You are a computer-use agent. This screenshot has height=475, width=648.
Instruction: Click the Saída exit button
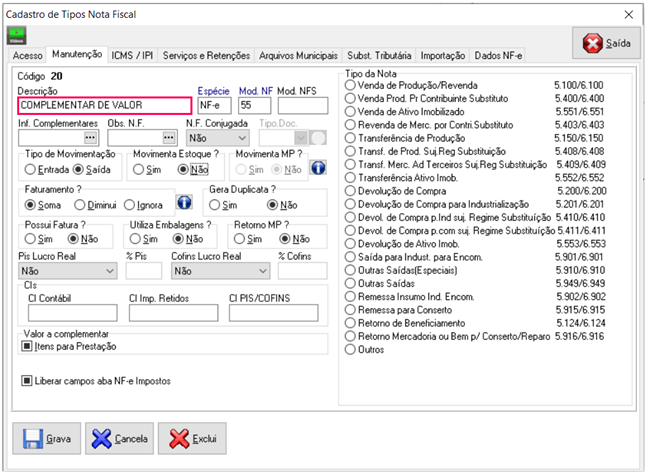coord(606,43)
